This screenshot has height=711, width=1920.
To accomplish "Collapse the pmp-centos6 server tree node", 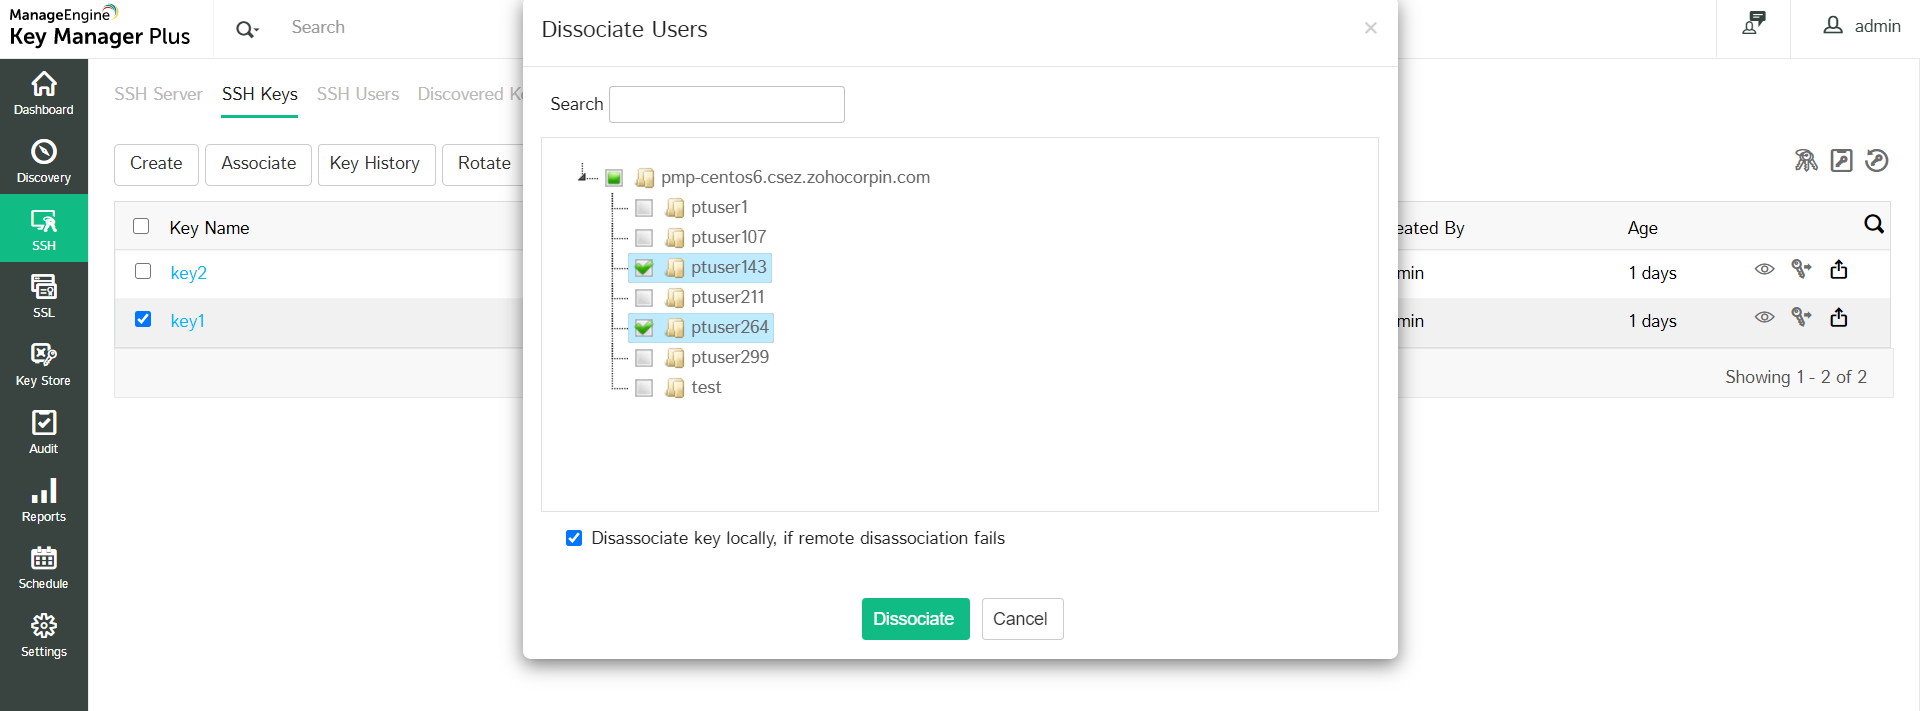I will click(x=583, y=177).
